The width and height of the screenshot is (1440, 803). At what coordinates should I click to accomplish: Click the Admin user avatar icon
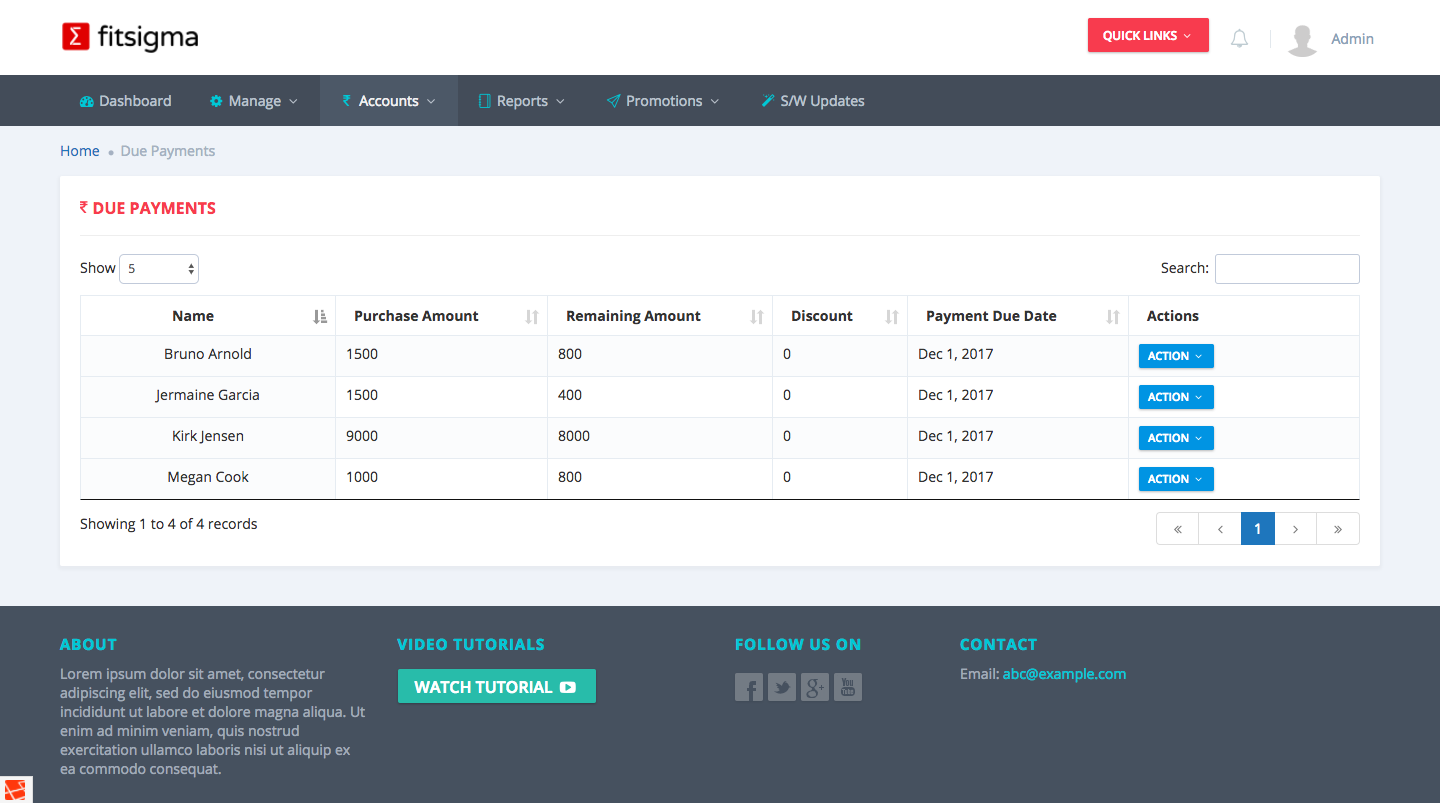(1302, 39)
